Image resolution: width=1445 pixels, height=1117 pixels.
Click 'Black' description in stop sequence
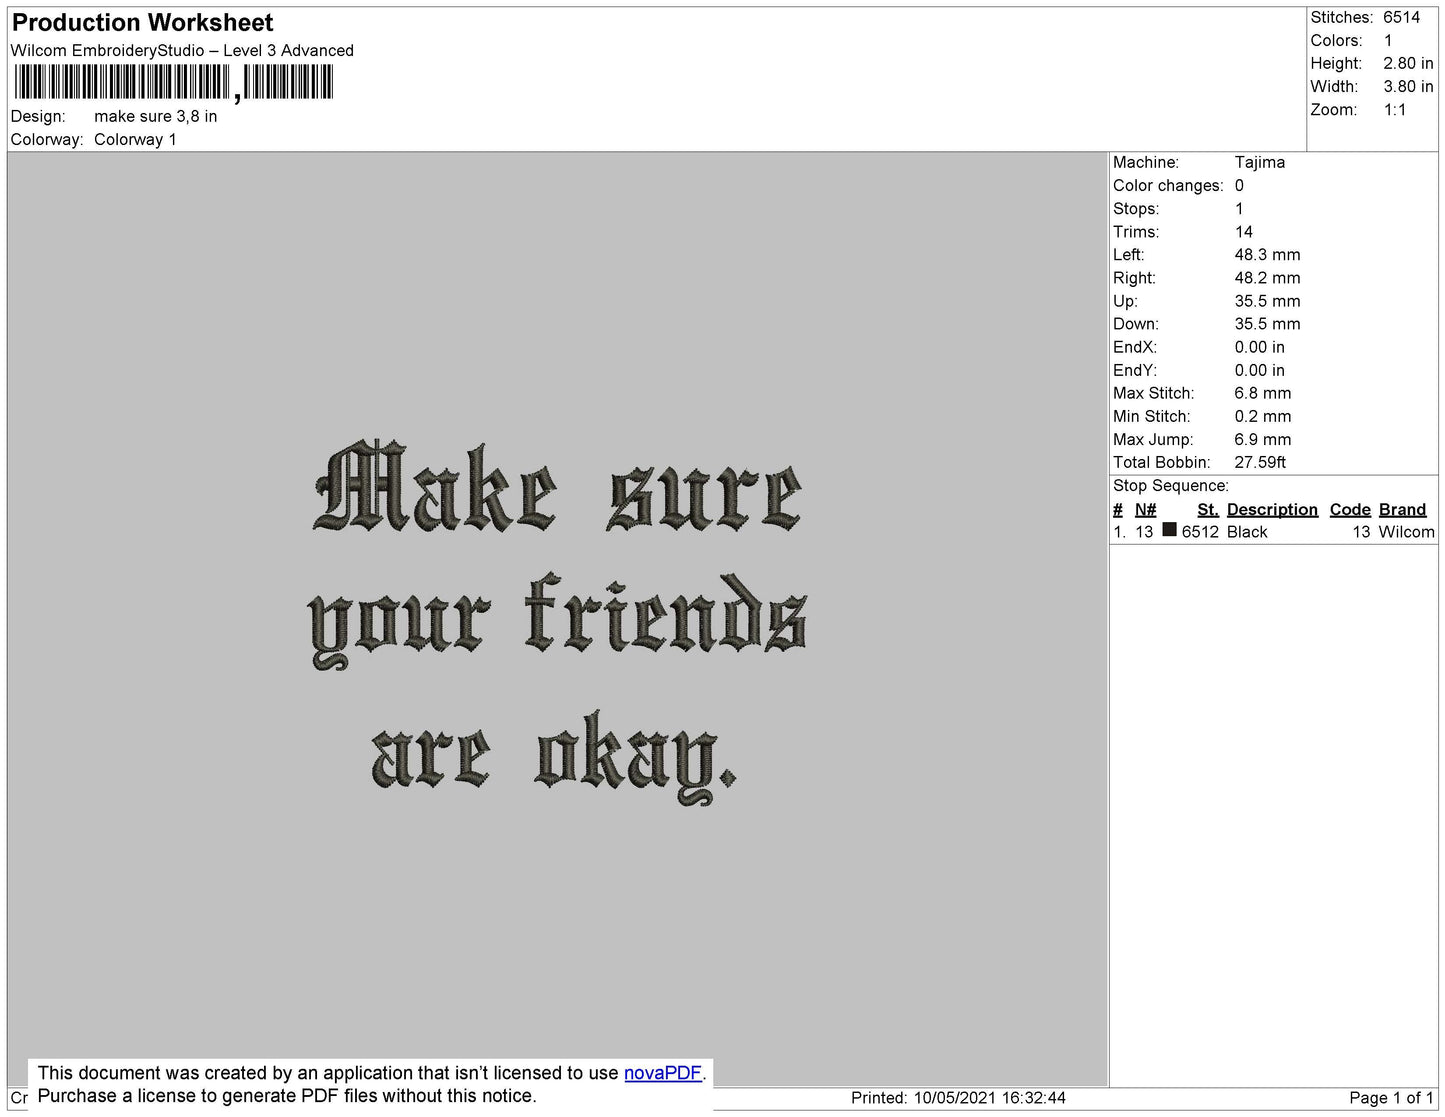click(x=1247, y=532)
